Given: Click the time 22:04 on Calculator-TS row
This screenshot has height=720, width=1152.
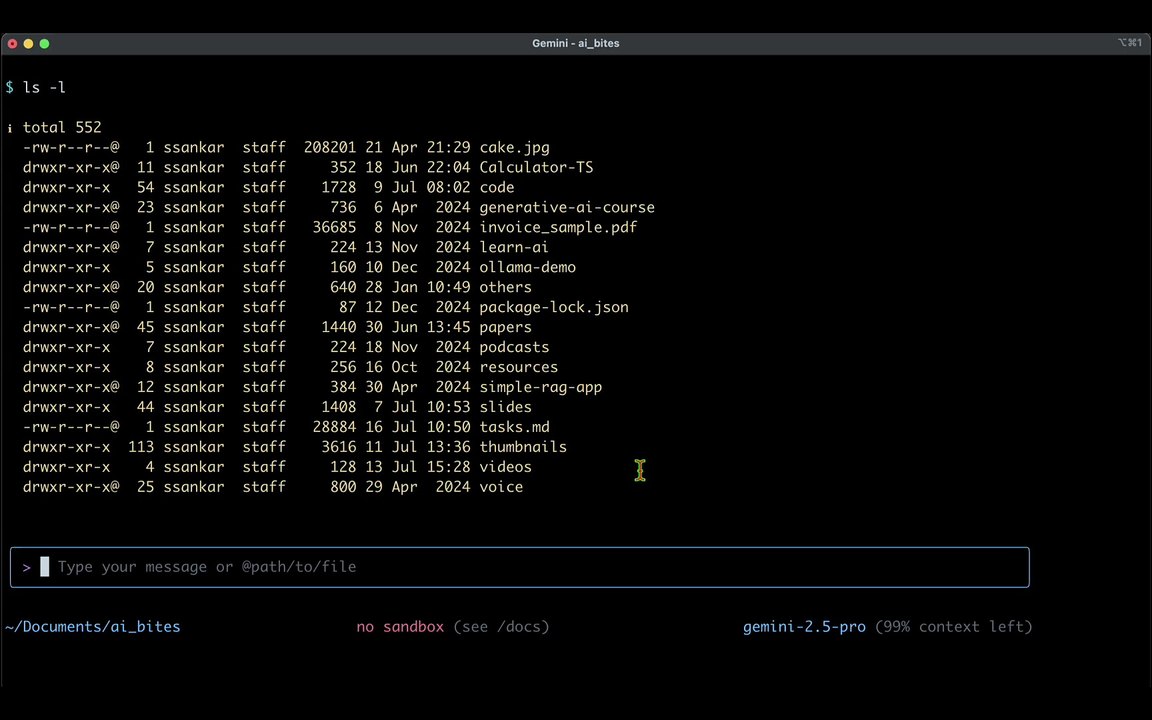Looking at the screenshot, I should click(x=448, y=167).
